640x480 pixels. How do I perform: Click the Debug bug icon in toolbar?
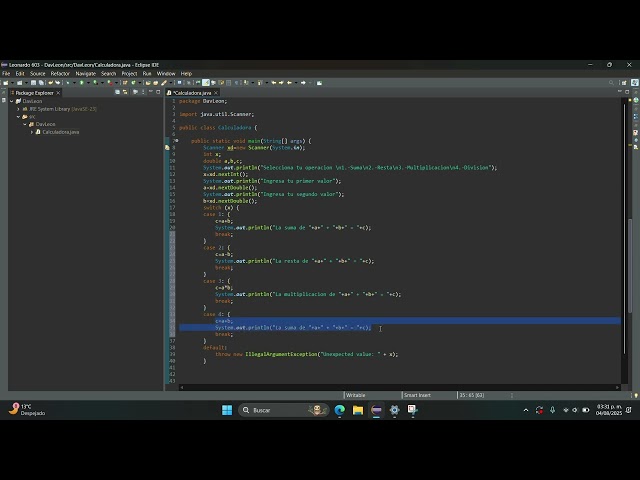coord(68,83)
